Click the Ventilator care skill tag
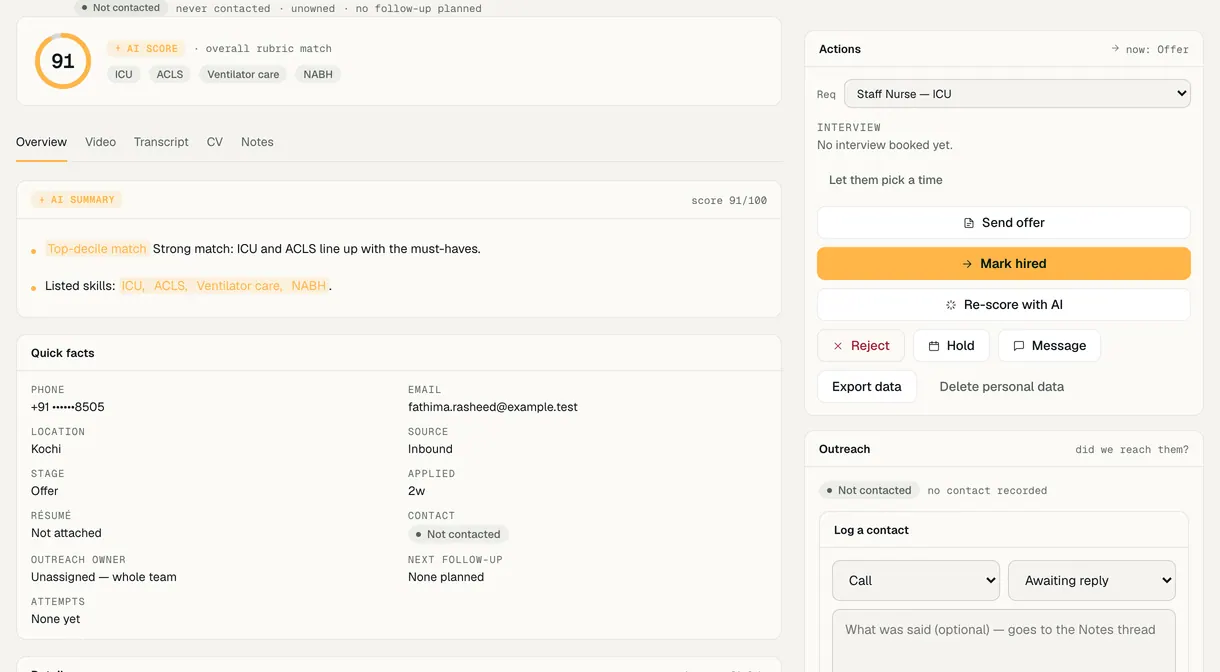Screen dimensions: 1220x672 click(x=243, y=74)
